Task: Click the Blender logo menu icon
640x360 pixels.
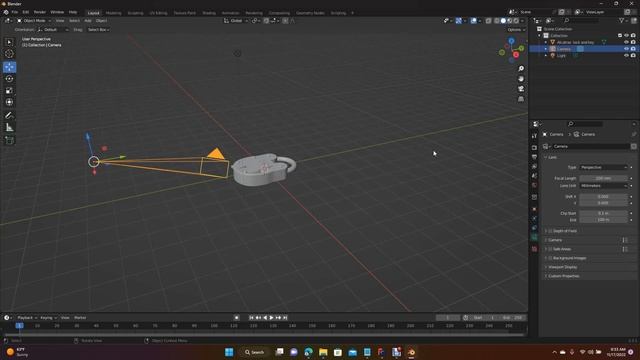Action: tap(6, 12)
